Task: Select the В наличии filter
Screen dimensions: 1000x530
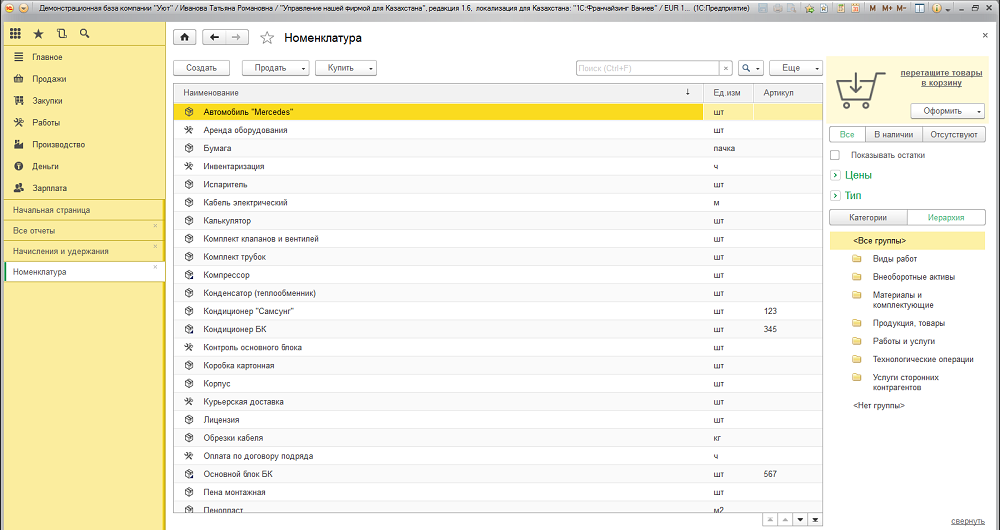Action: click(x=893, y=134)
